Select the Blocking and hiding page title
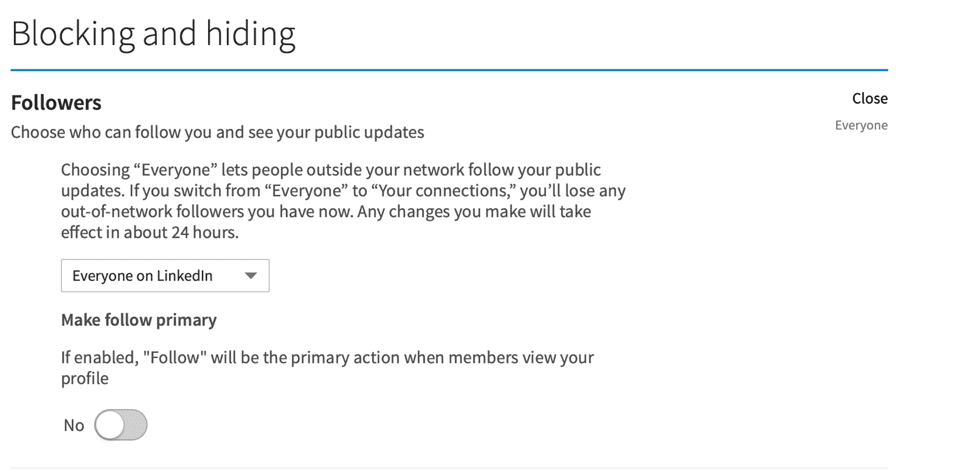 pyautogui.click(x=153, y=34)
